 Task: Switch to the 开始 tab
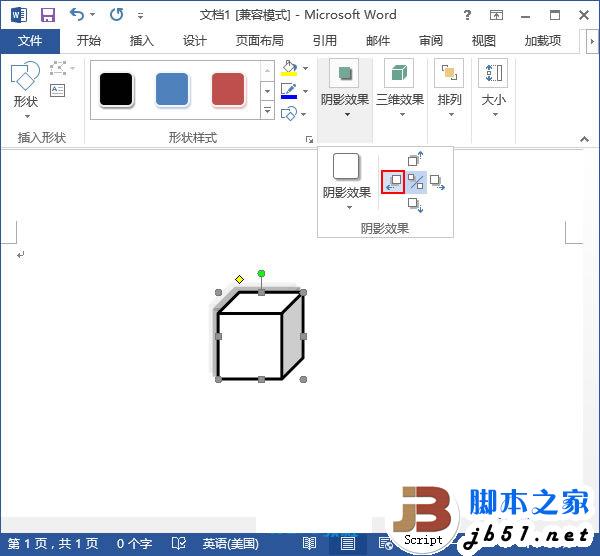tap(88, 41)
